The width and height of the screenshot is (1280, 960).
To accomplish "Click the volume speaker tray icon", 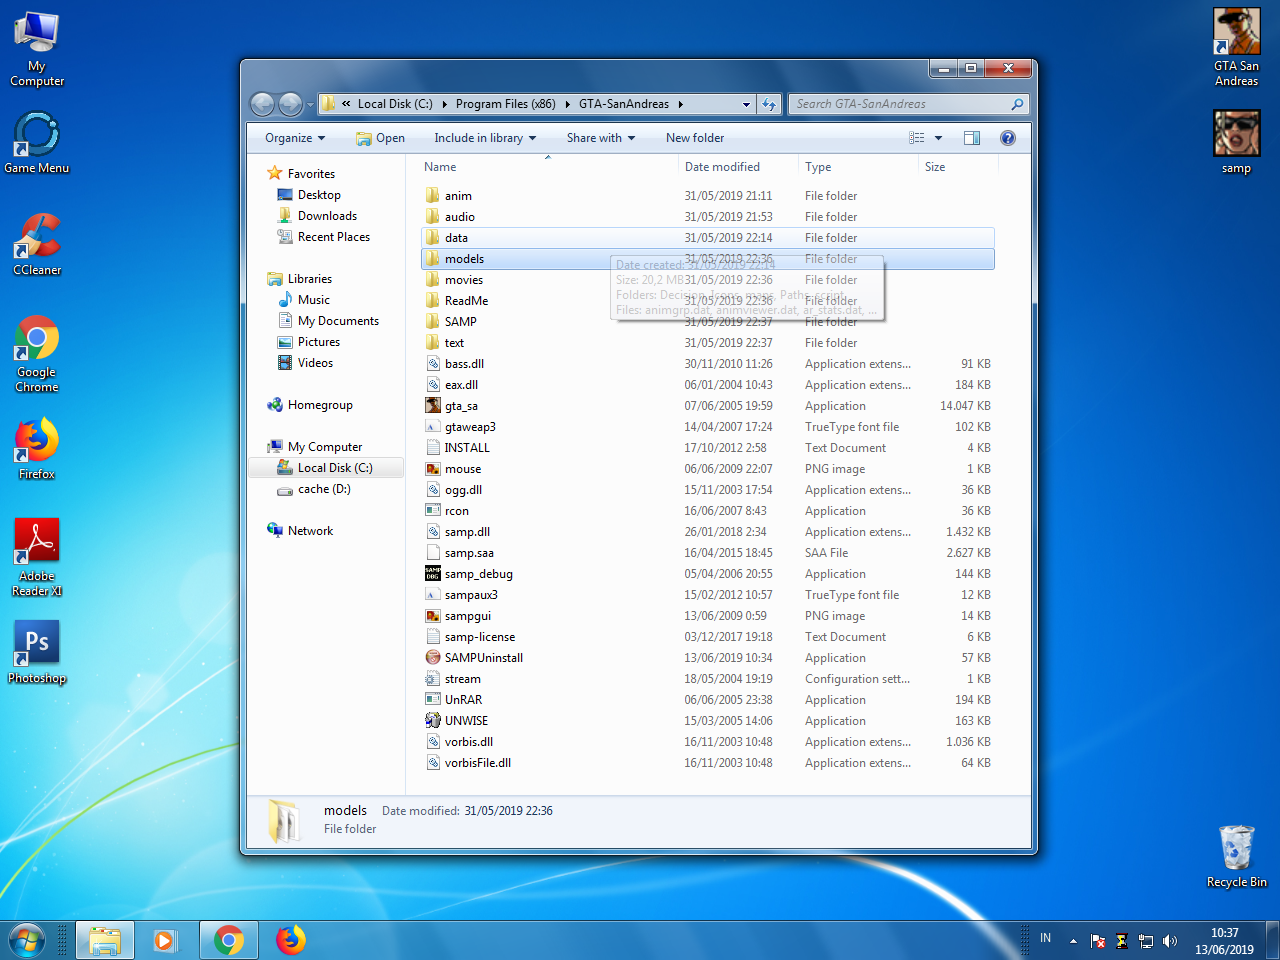I will click(1170, 941).
